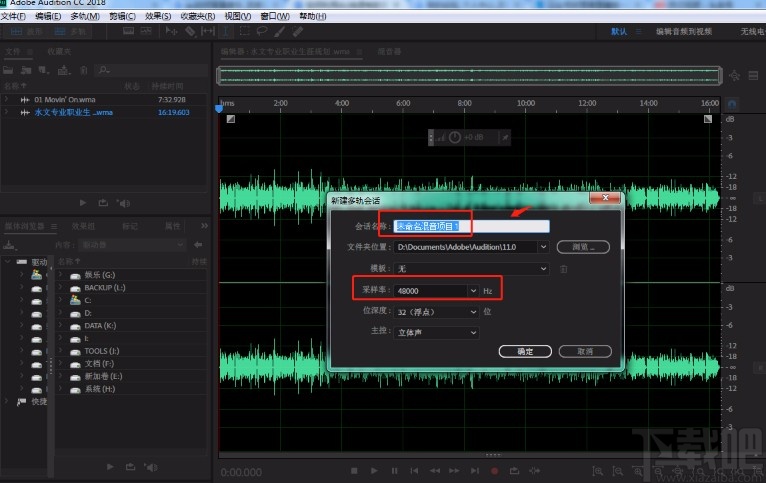
Task: Click the 取消 button in the dialog
Action: click(584, 351)
